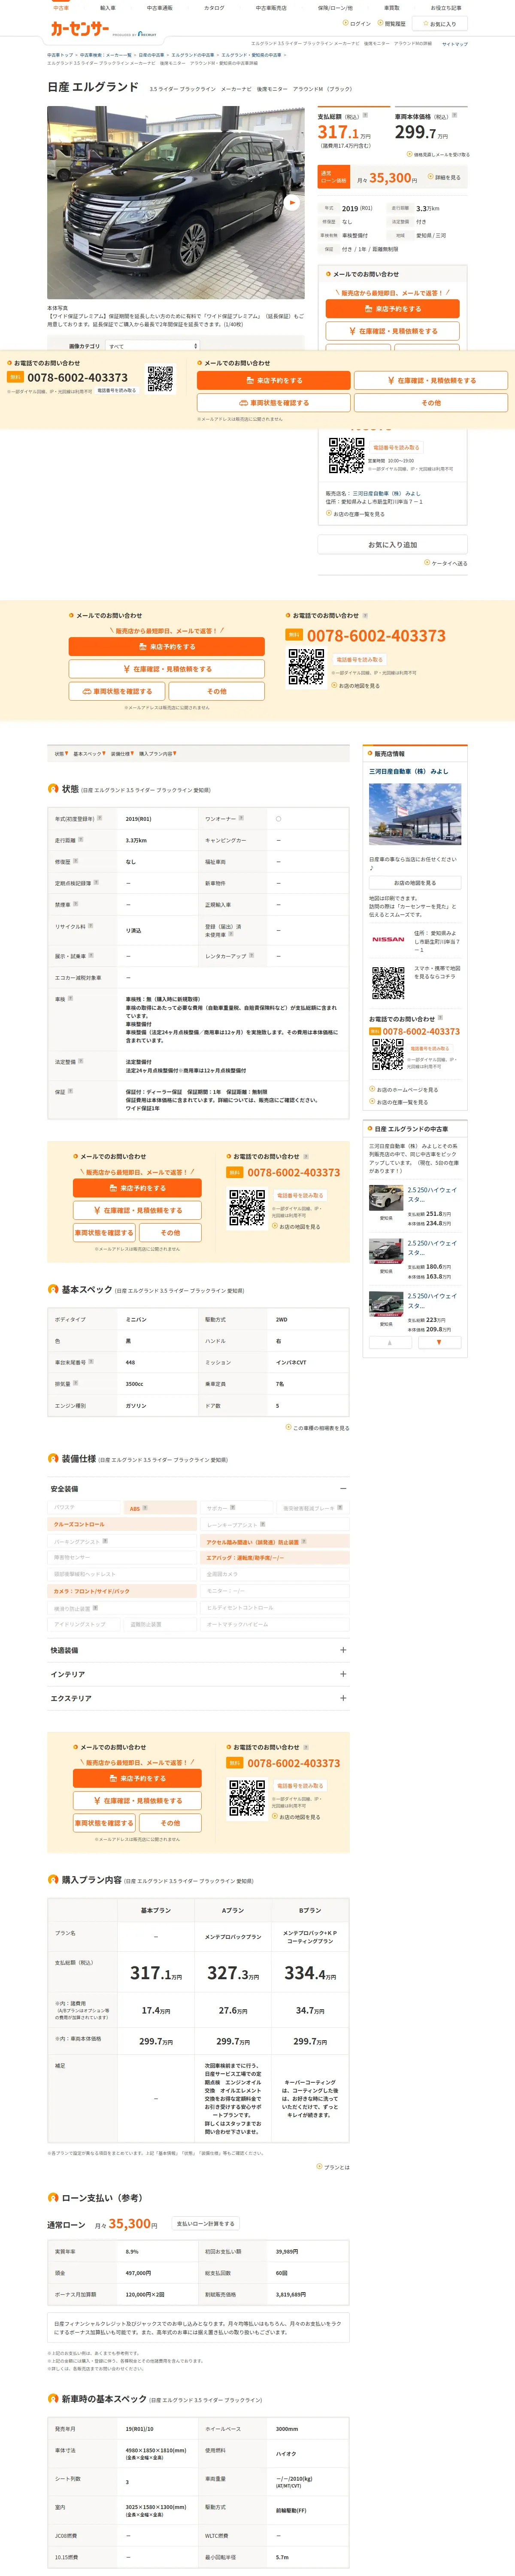The image size is (515, 2576).
Task: Open 閲覧履歴 browsing history in the header
Action: click(x=392, y=23)
